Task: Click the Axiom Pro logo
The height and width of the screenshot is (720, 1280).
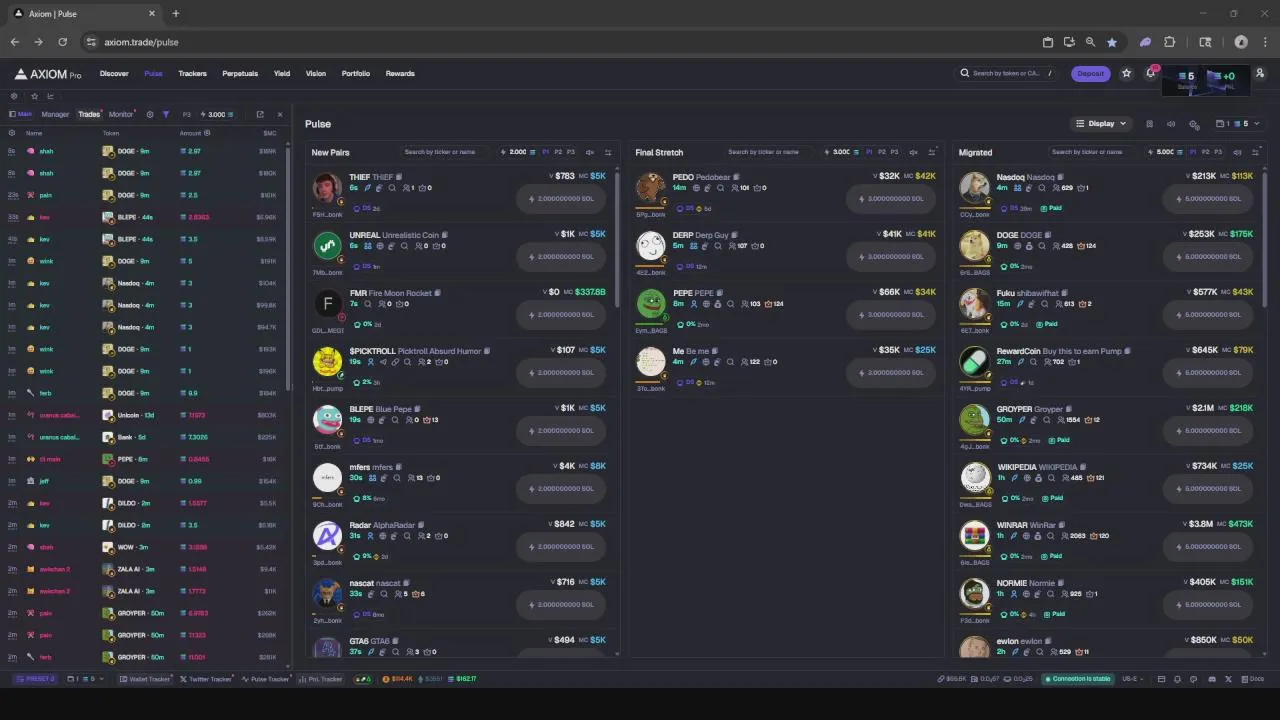Action: pyautogui.click(x=47, y=74)
